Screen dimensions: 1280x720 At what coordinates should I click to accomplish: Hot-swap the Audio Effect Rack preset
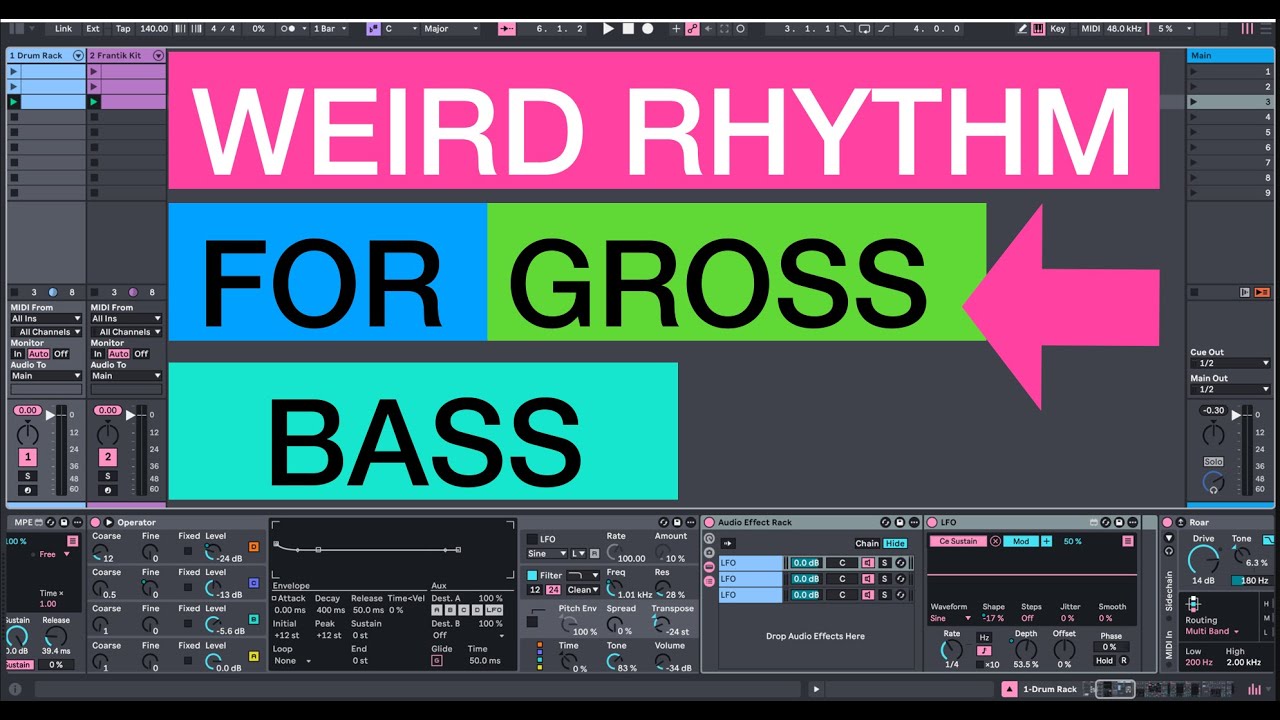point(885,522)
